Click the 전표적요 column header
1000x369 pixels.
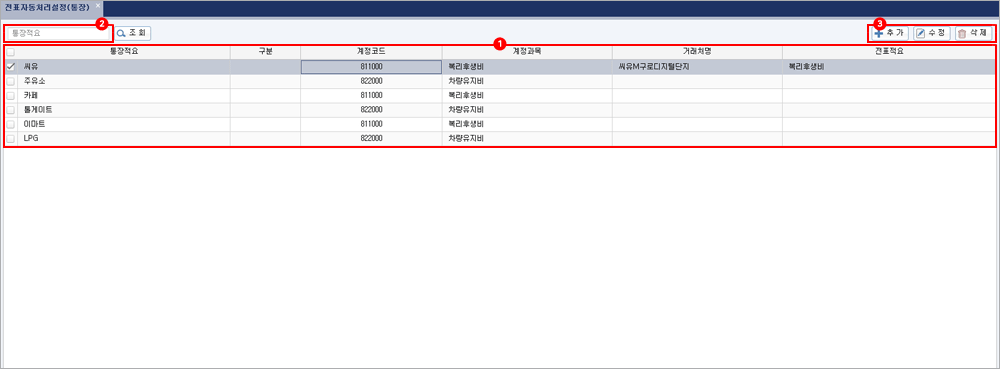(x=888, y=52)
